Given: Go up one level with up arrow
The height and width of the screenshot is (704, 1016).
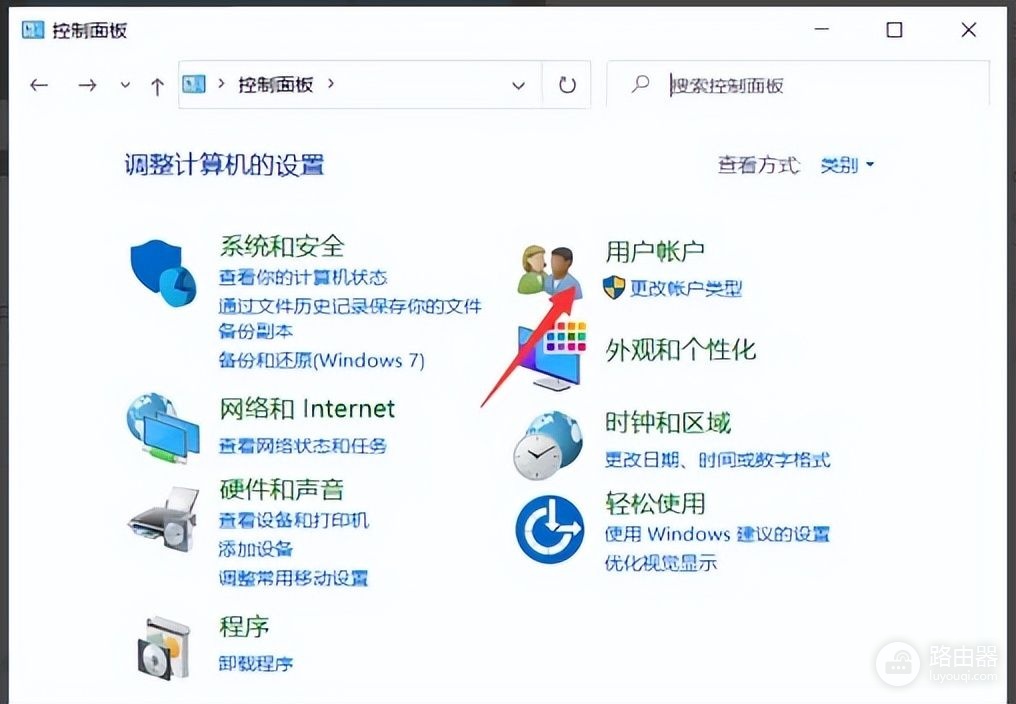Looking at the screenshot, I should [157, 86].
